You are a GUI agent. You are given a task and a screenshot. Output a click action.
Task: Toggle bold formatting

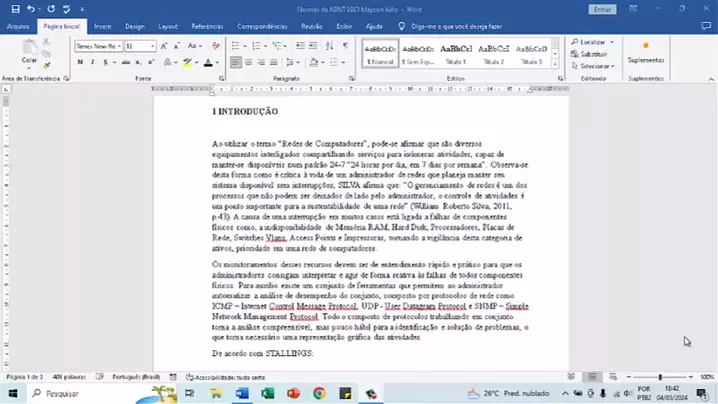80,62
